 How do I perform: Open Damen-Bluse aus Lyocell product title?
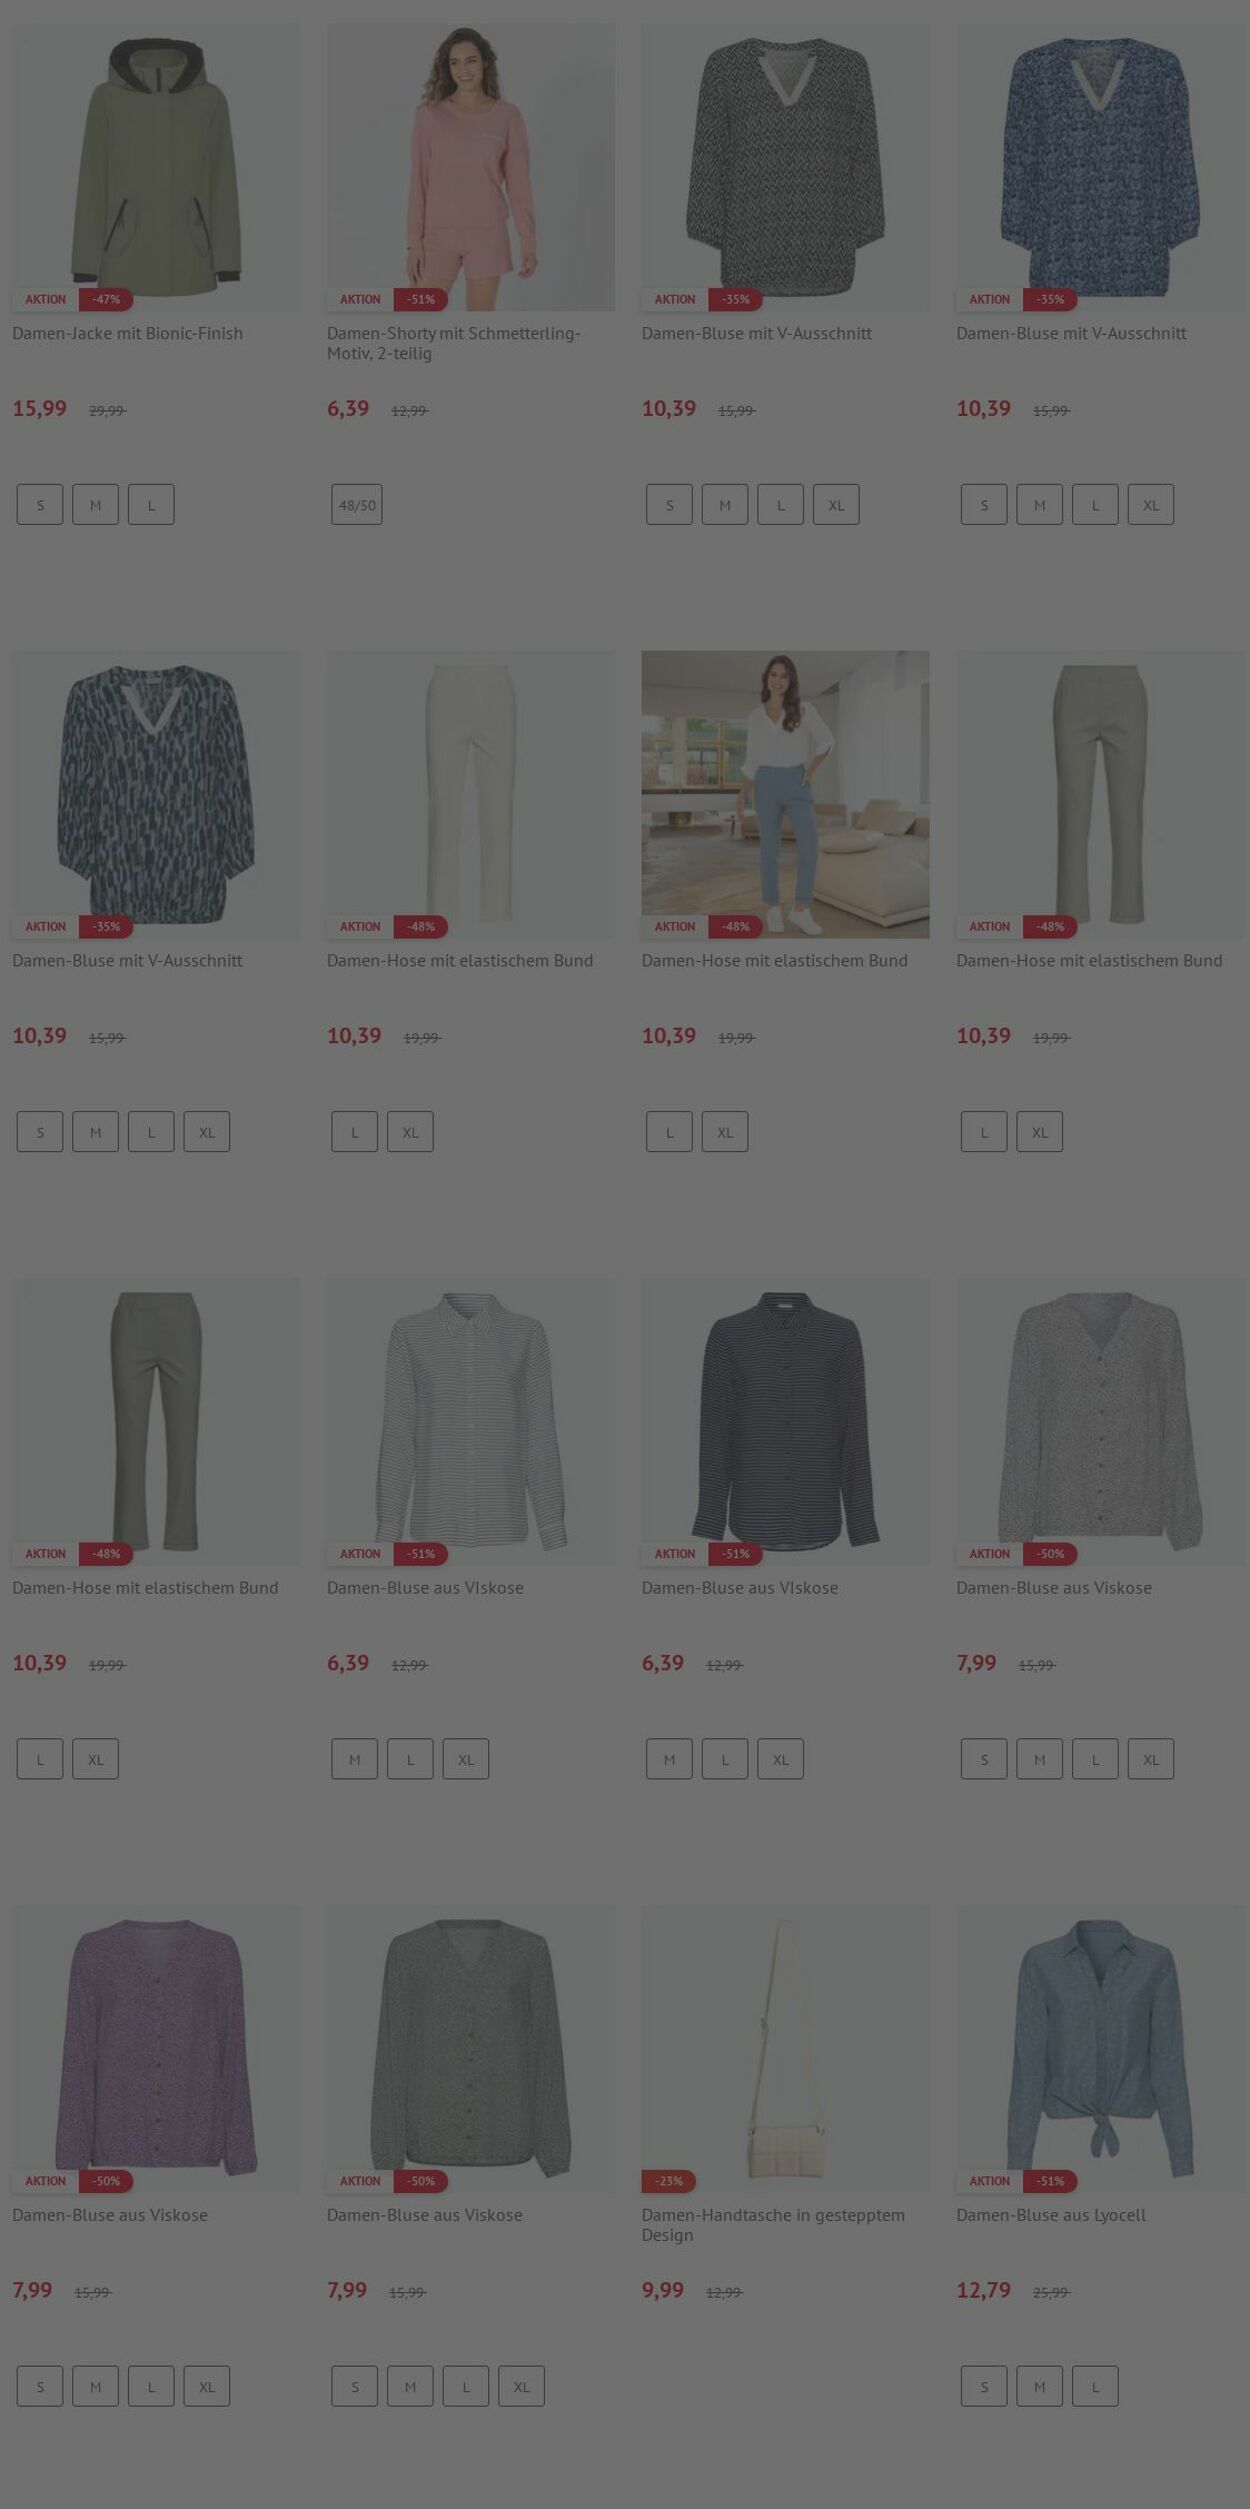point(1051,2215)
